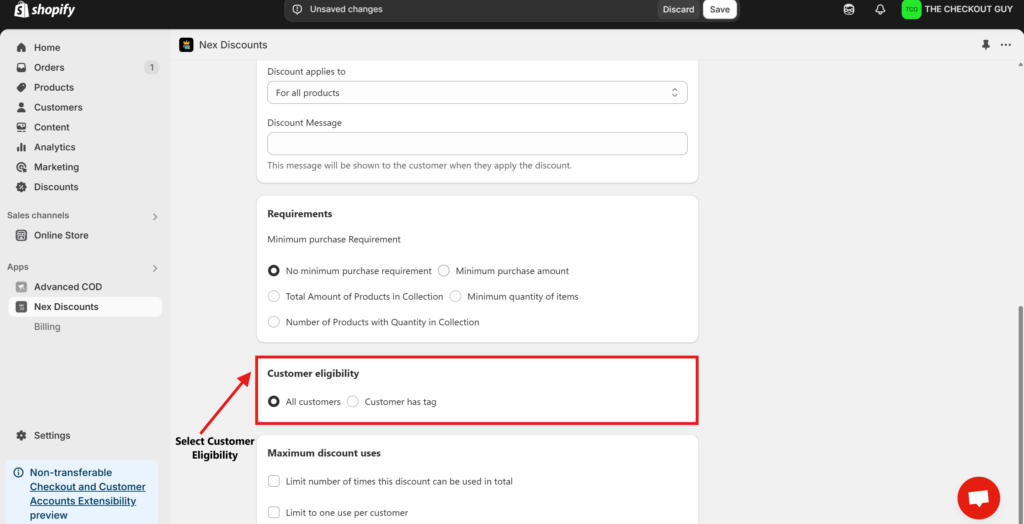Click the Discard button
This screenshot has height=524, width=1024.
pyautogui.click(x=679, y=9)
